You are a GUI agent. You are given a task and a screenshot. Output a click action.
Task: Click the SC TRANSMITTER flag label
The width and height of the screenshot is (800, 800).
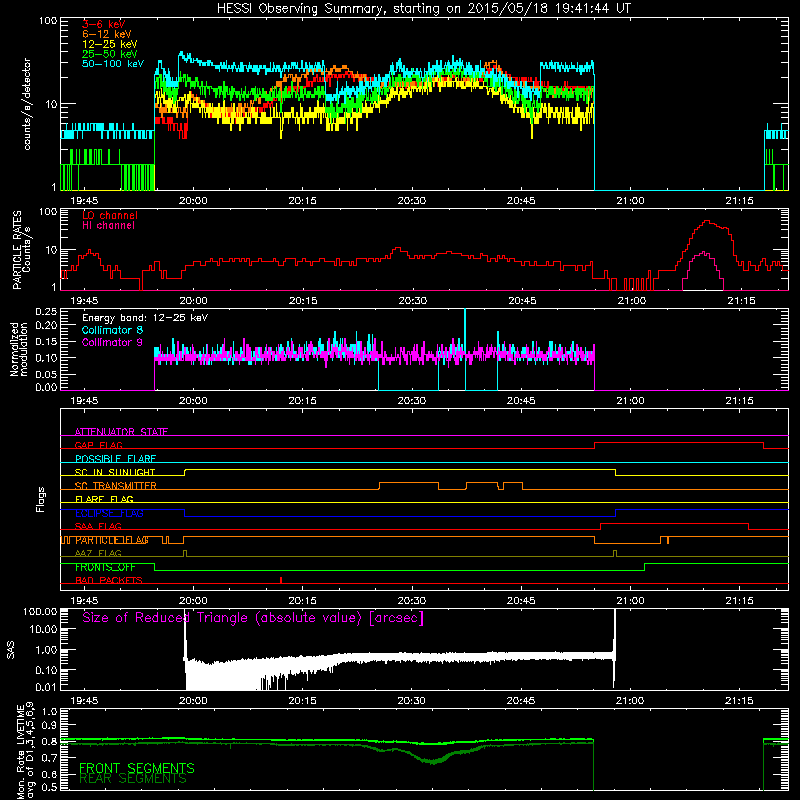click(x=116, y=486)
